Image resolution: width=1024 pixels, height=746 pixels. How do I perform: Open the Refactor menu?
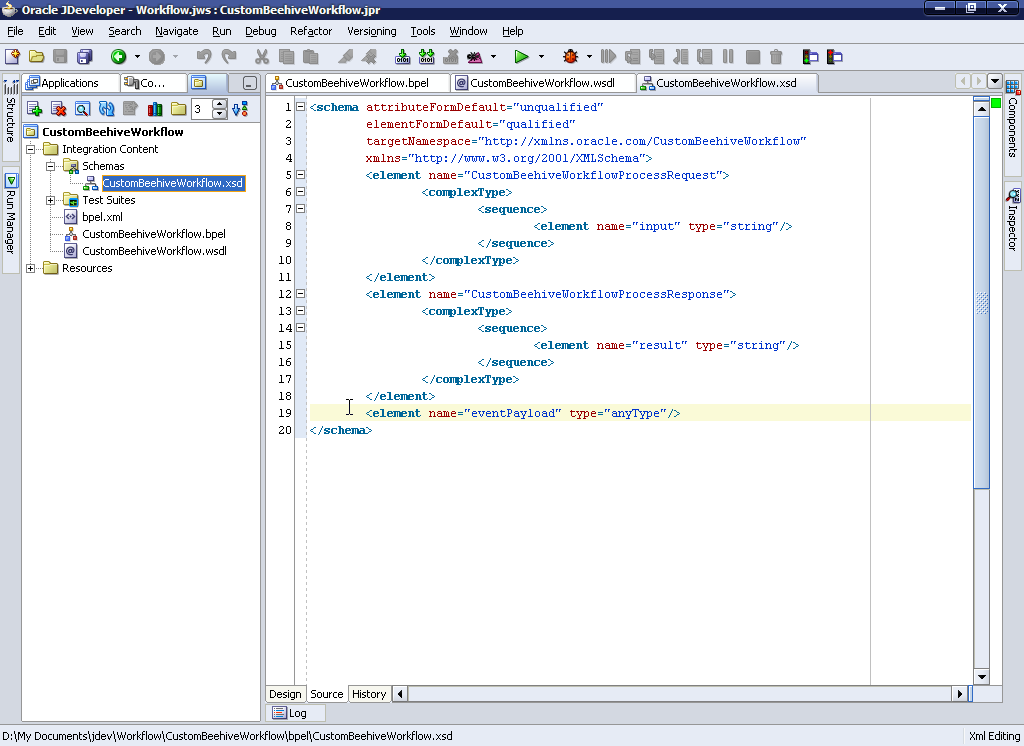(310, 31)
